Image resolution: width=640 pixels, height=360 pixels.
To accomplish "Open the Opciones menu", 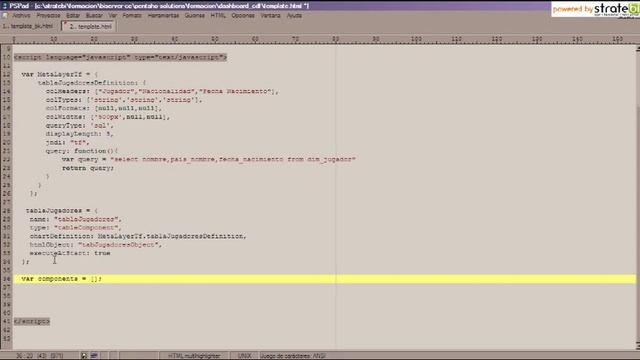I will click(243, 16).
